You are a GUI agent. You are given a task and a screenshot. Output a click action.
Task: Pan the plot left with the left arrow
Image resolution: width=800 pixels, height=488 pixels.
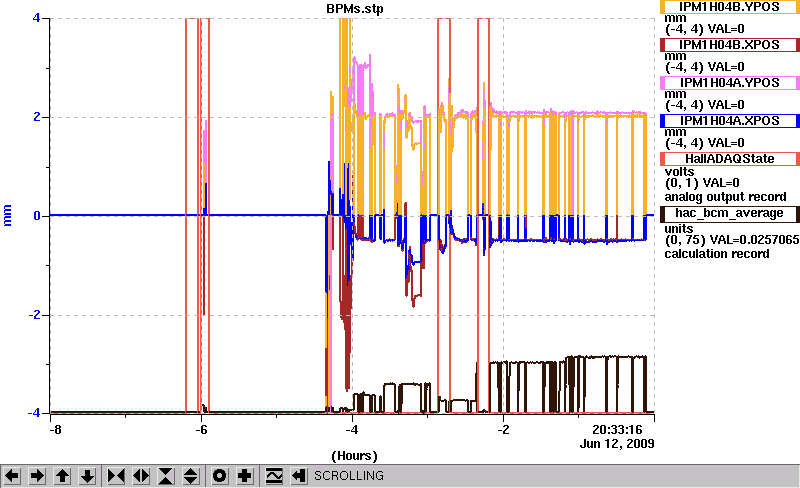tap(12, 476)
